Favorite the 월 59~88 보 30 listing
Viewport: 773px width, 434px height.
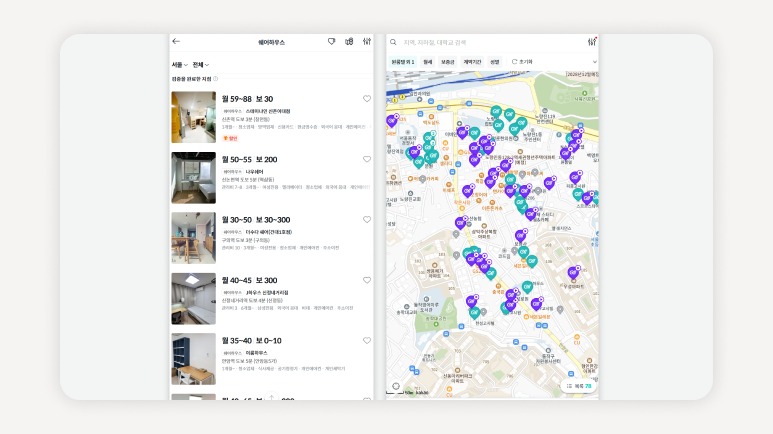(x=367, y=99)
